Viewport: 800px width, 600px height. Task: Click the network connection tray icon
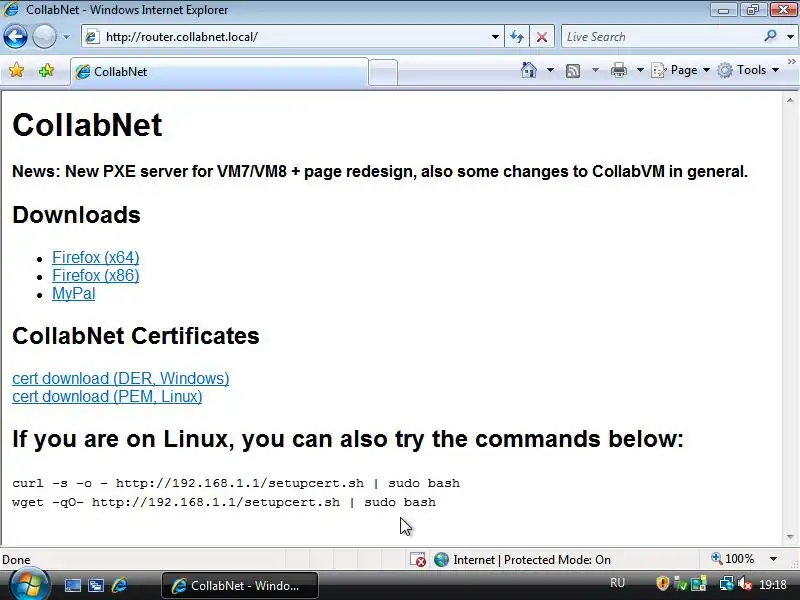726,583
